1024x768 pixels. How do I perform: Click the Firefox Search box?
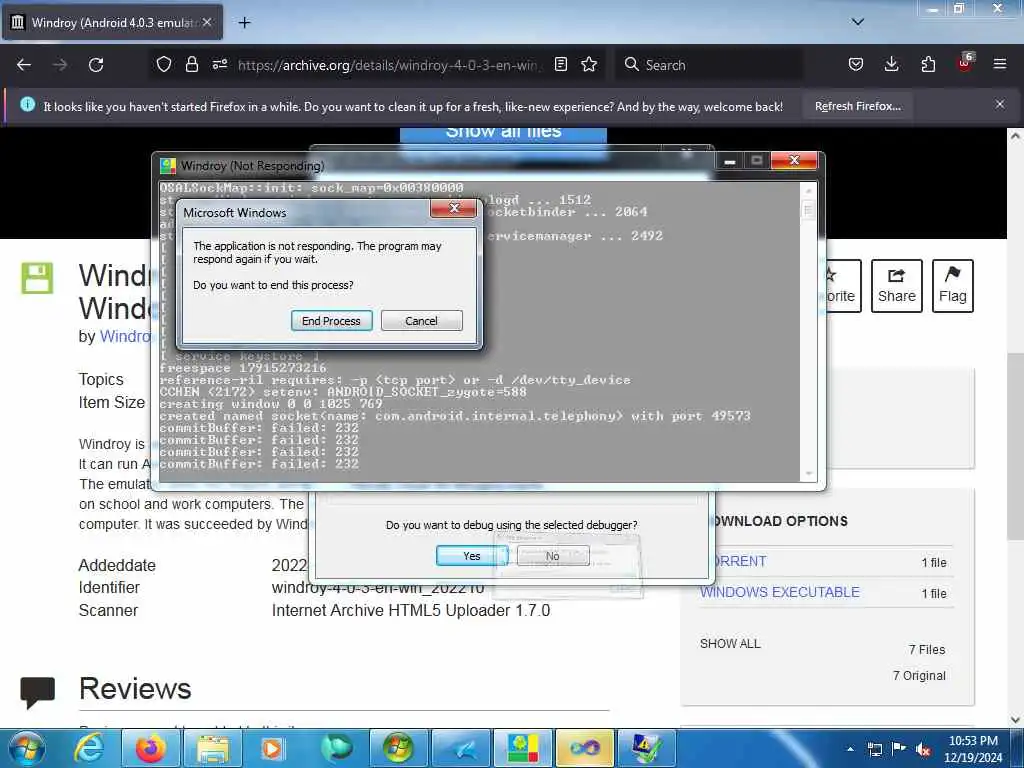point(709,65)
